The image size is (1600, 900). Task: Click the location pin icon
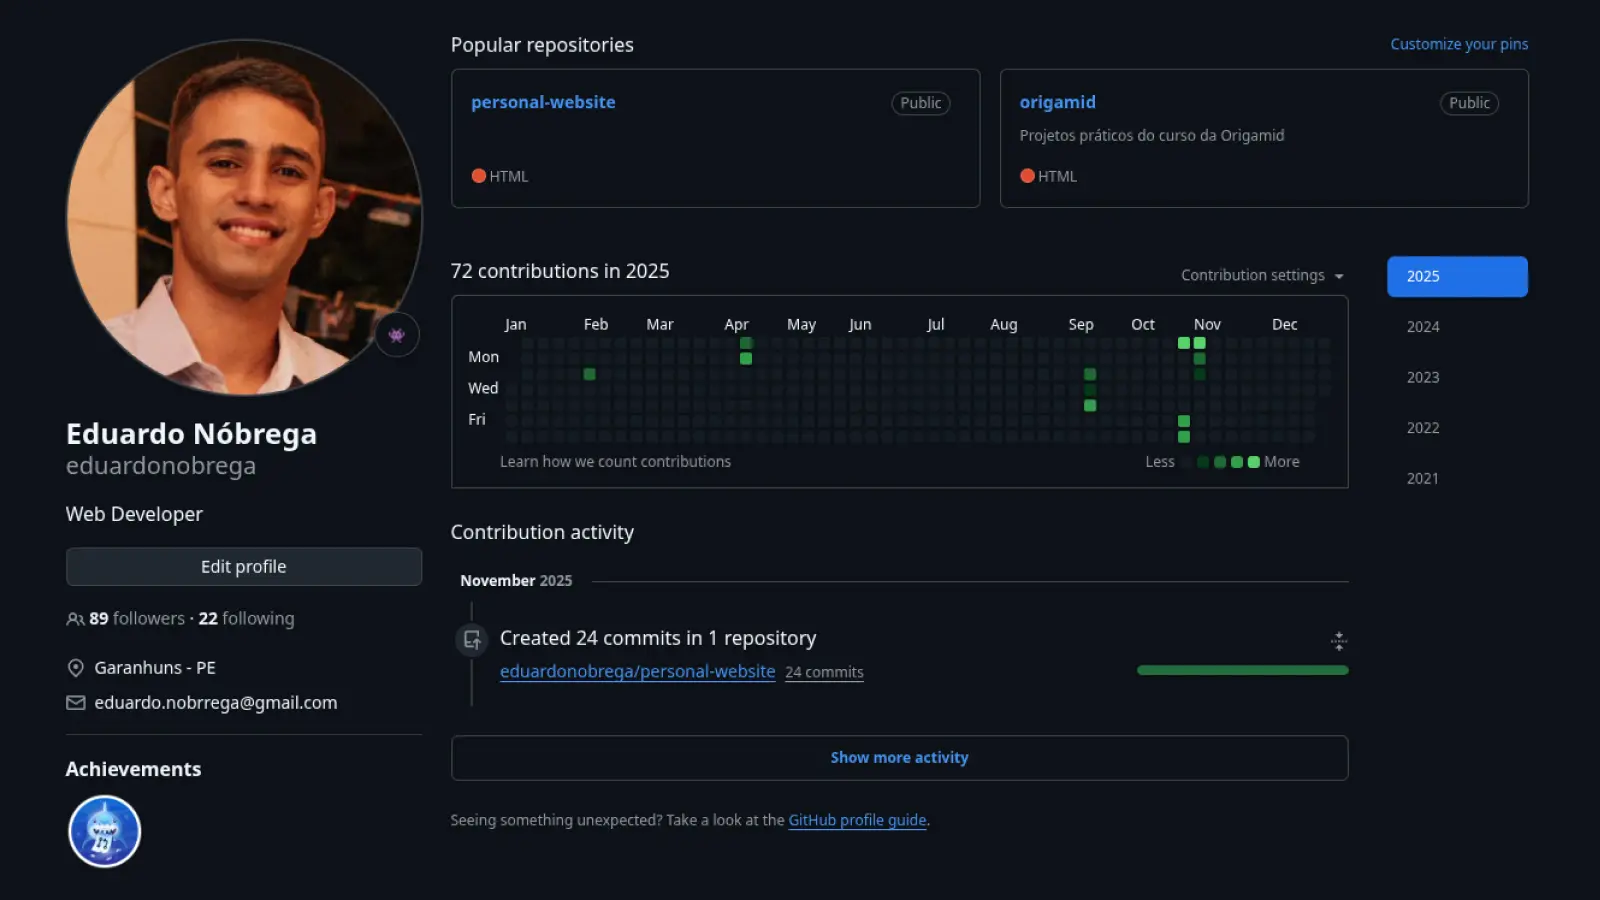click(x=75, y=668)
